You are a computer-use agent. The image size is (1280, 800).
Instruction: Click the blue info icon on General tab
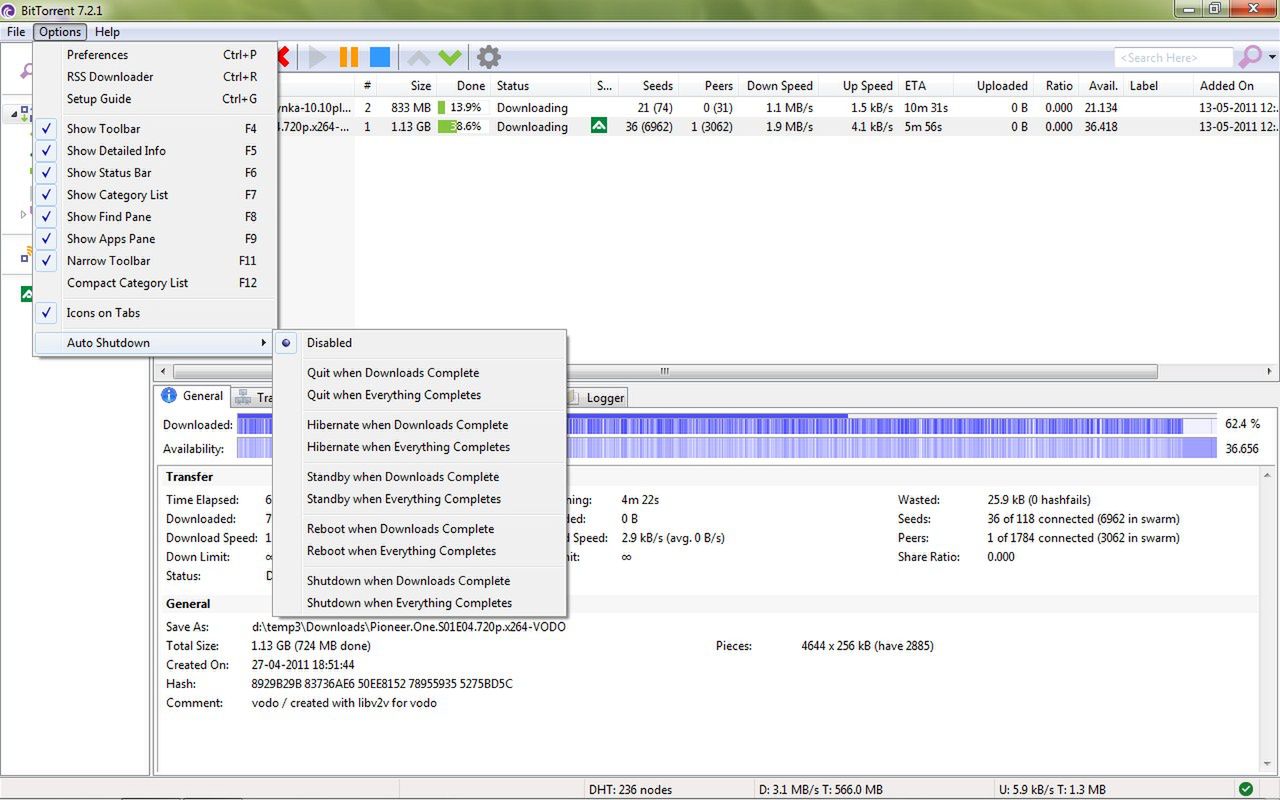click(x=169, y=396)
